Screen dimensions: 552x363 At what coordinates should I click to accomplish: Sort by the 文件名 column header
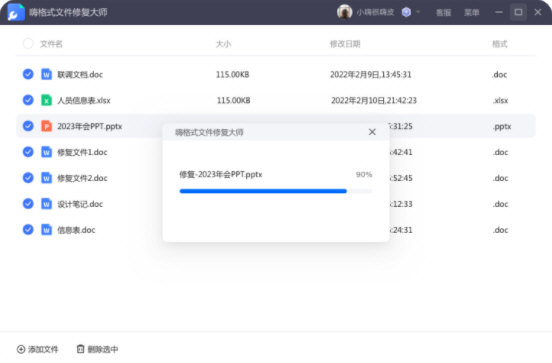pos(51,44)
